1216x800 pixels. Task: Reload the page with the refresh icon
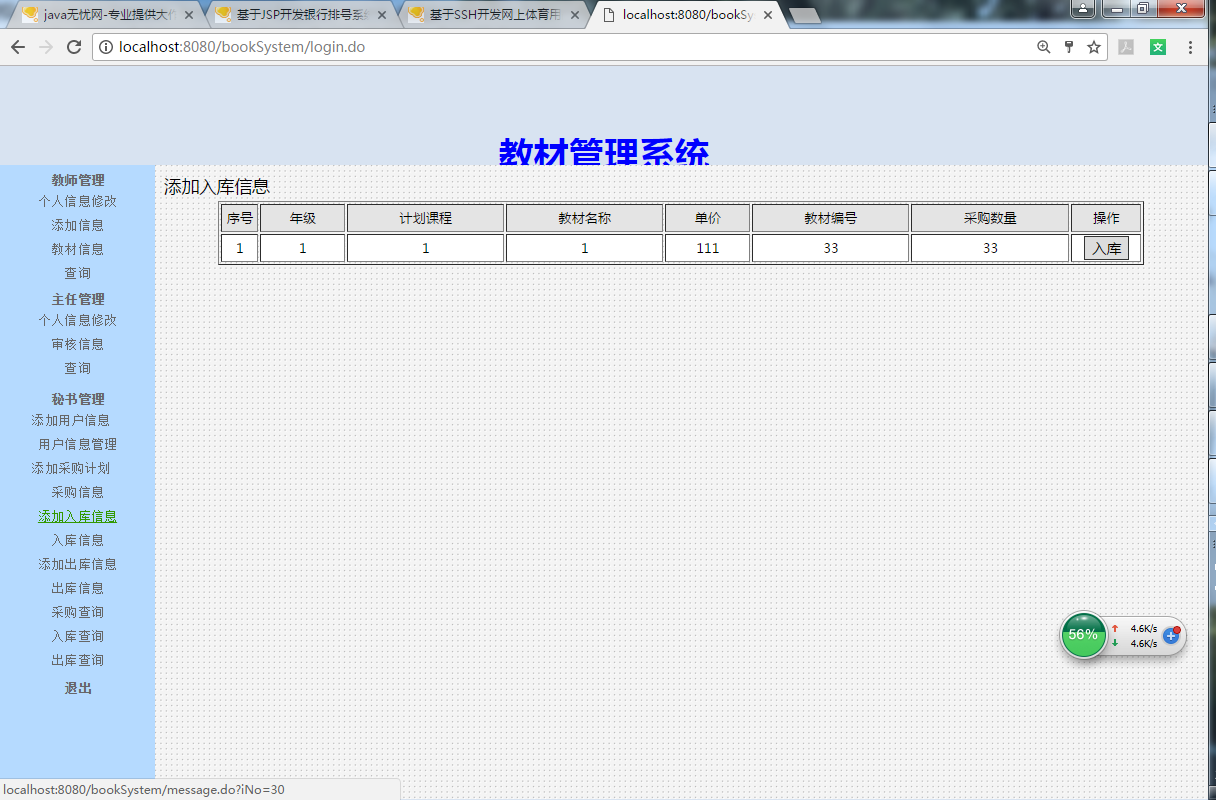point(74,47)
